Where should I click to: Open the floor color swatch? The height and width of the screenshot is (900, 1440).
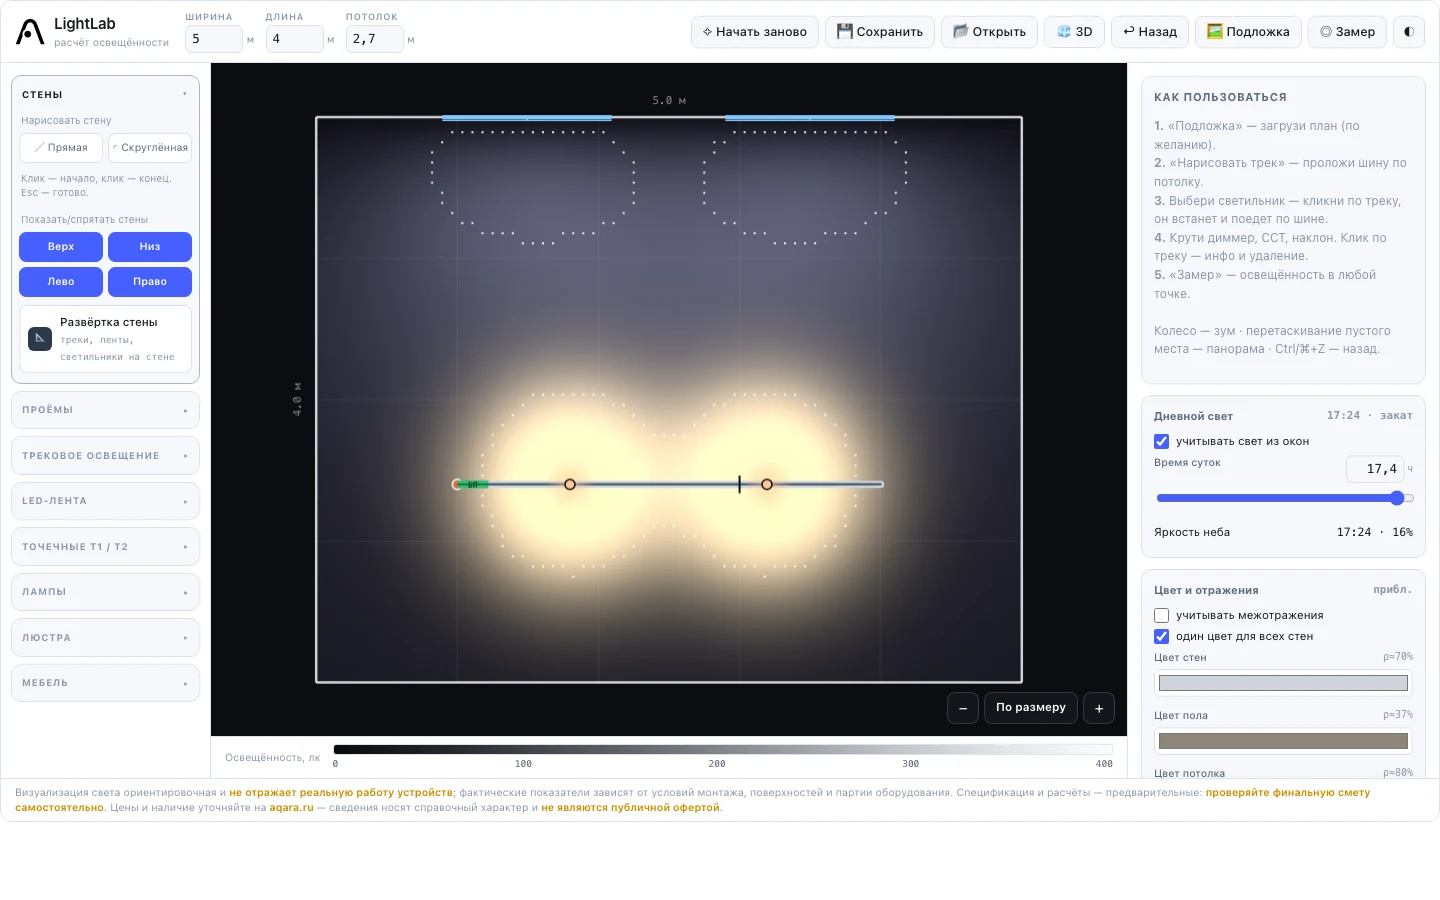tap(1283, 741)
